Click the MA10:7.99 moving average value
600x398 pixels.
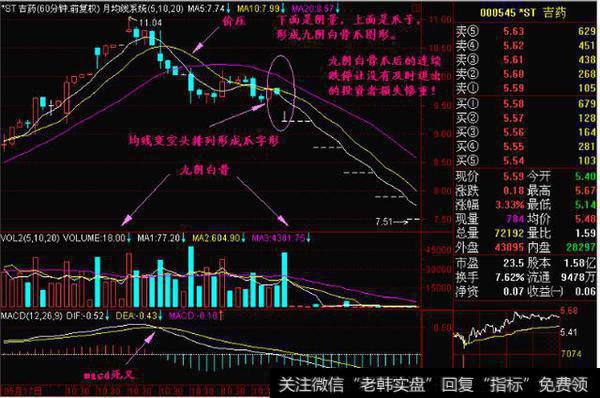258,9
